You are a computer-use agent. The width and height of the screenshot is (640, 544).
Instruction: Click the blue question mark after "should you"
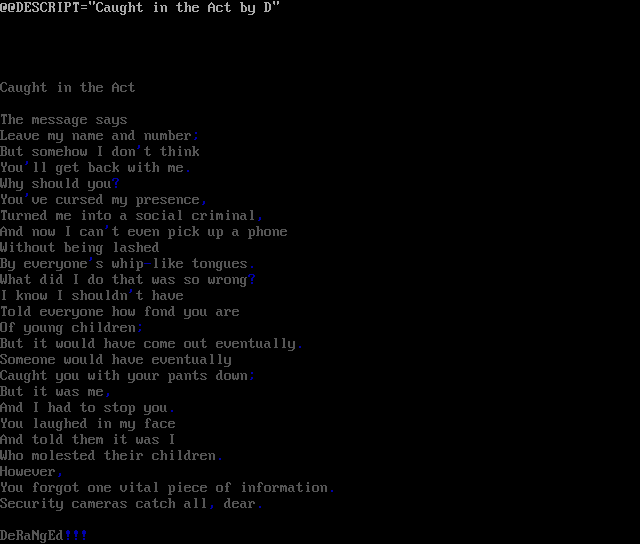[116, 184]
